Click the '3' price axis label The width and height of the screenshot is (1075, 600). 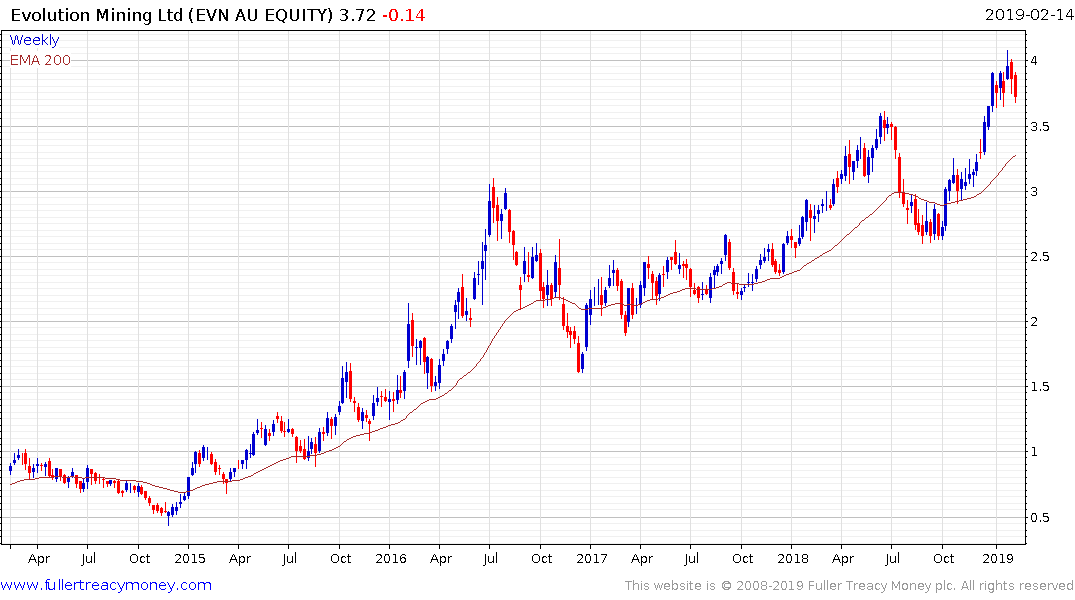1034,191
